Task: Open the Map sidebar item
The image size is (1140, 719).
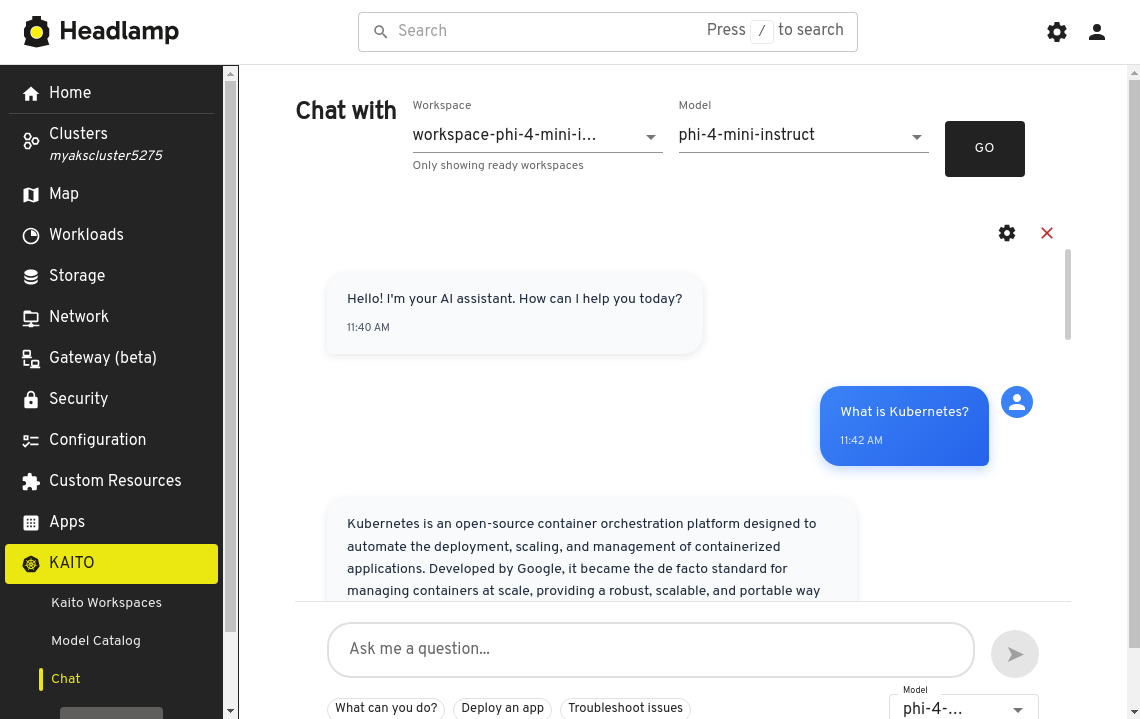Action: point(64,194)
